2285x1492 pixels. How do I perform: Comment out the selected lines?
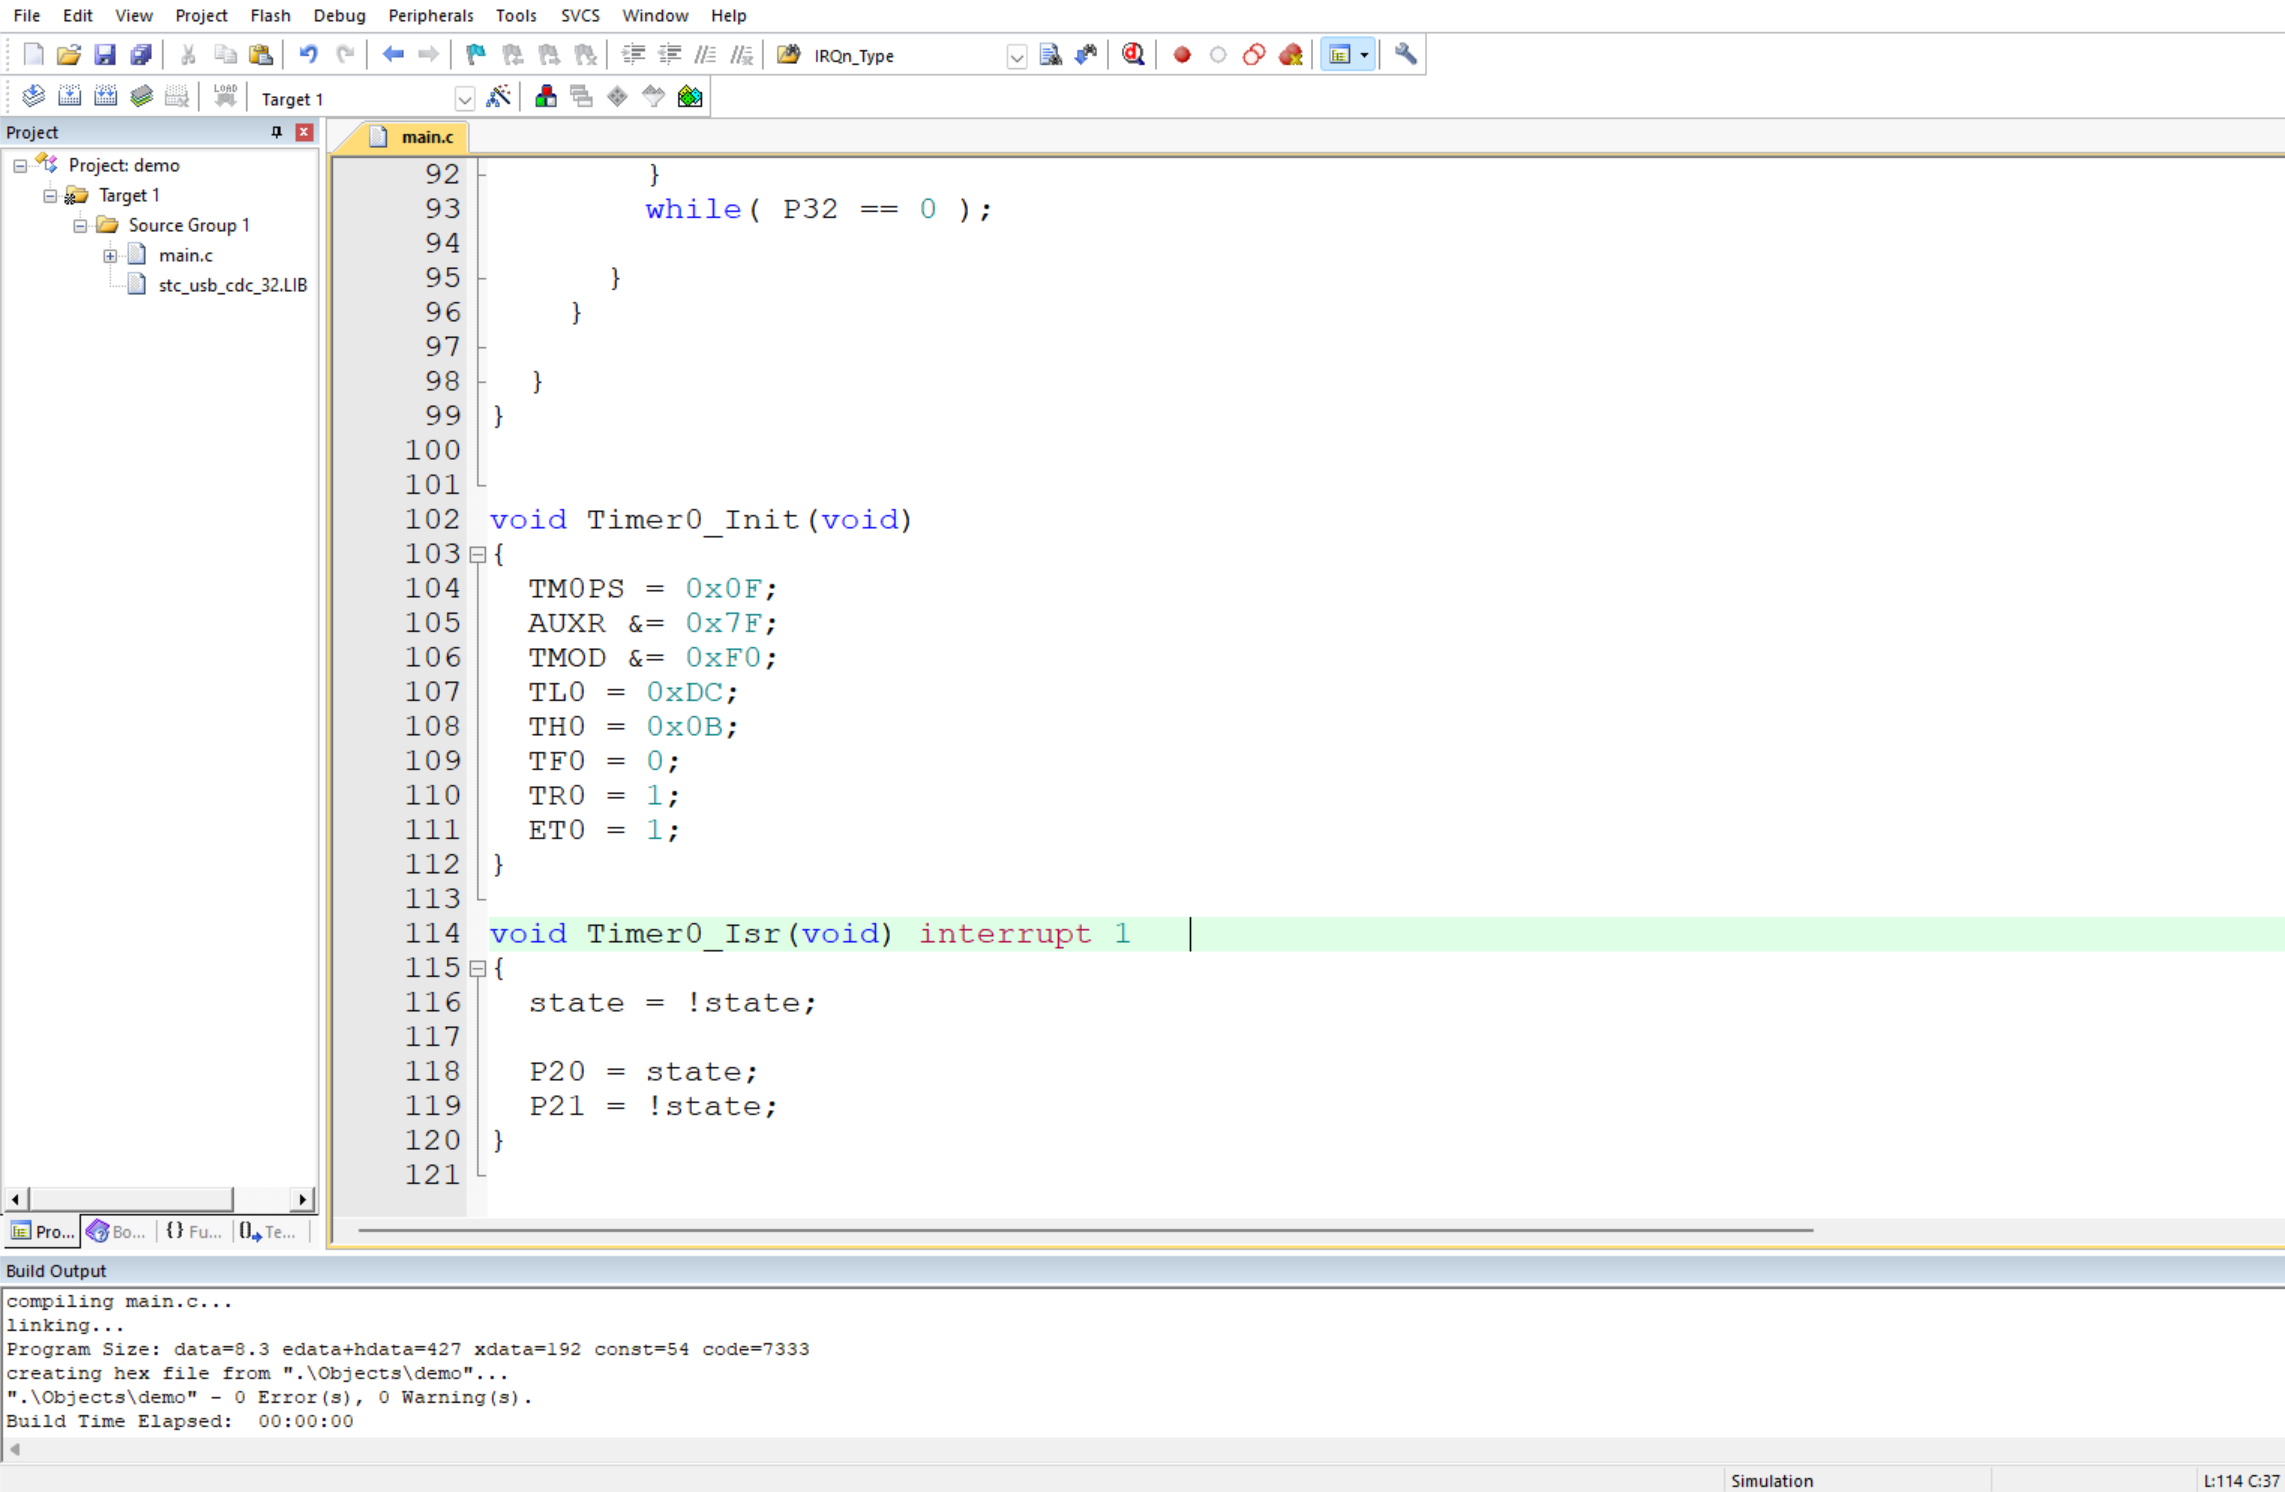(x=705, y=55)
